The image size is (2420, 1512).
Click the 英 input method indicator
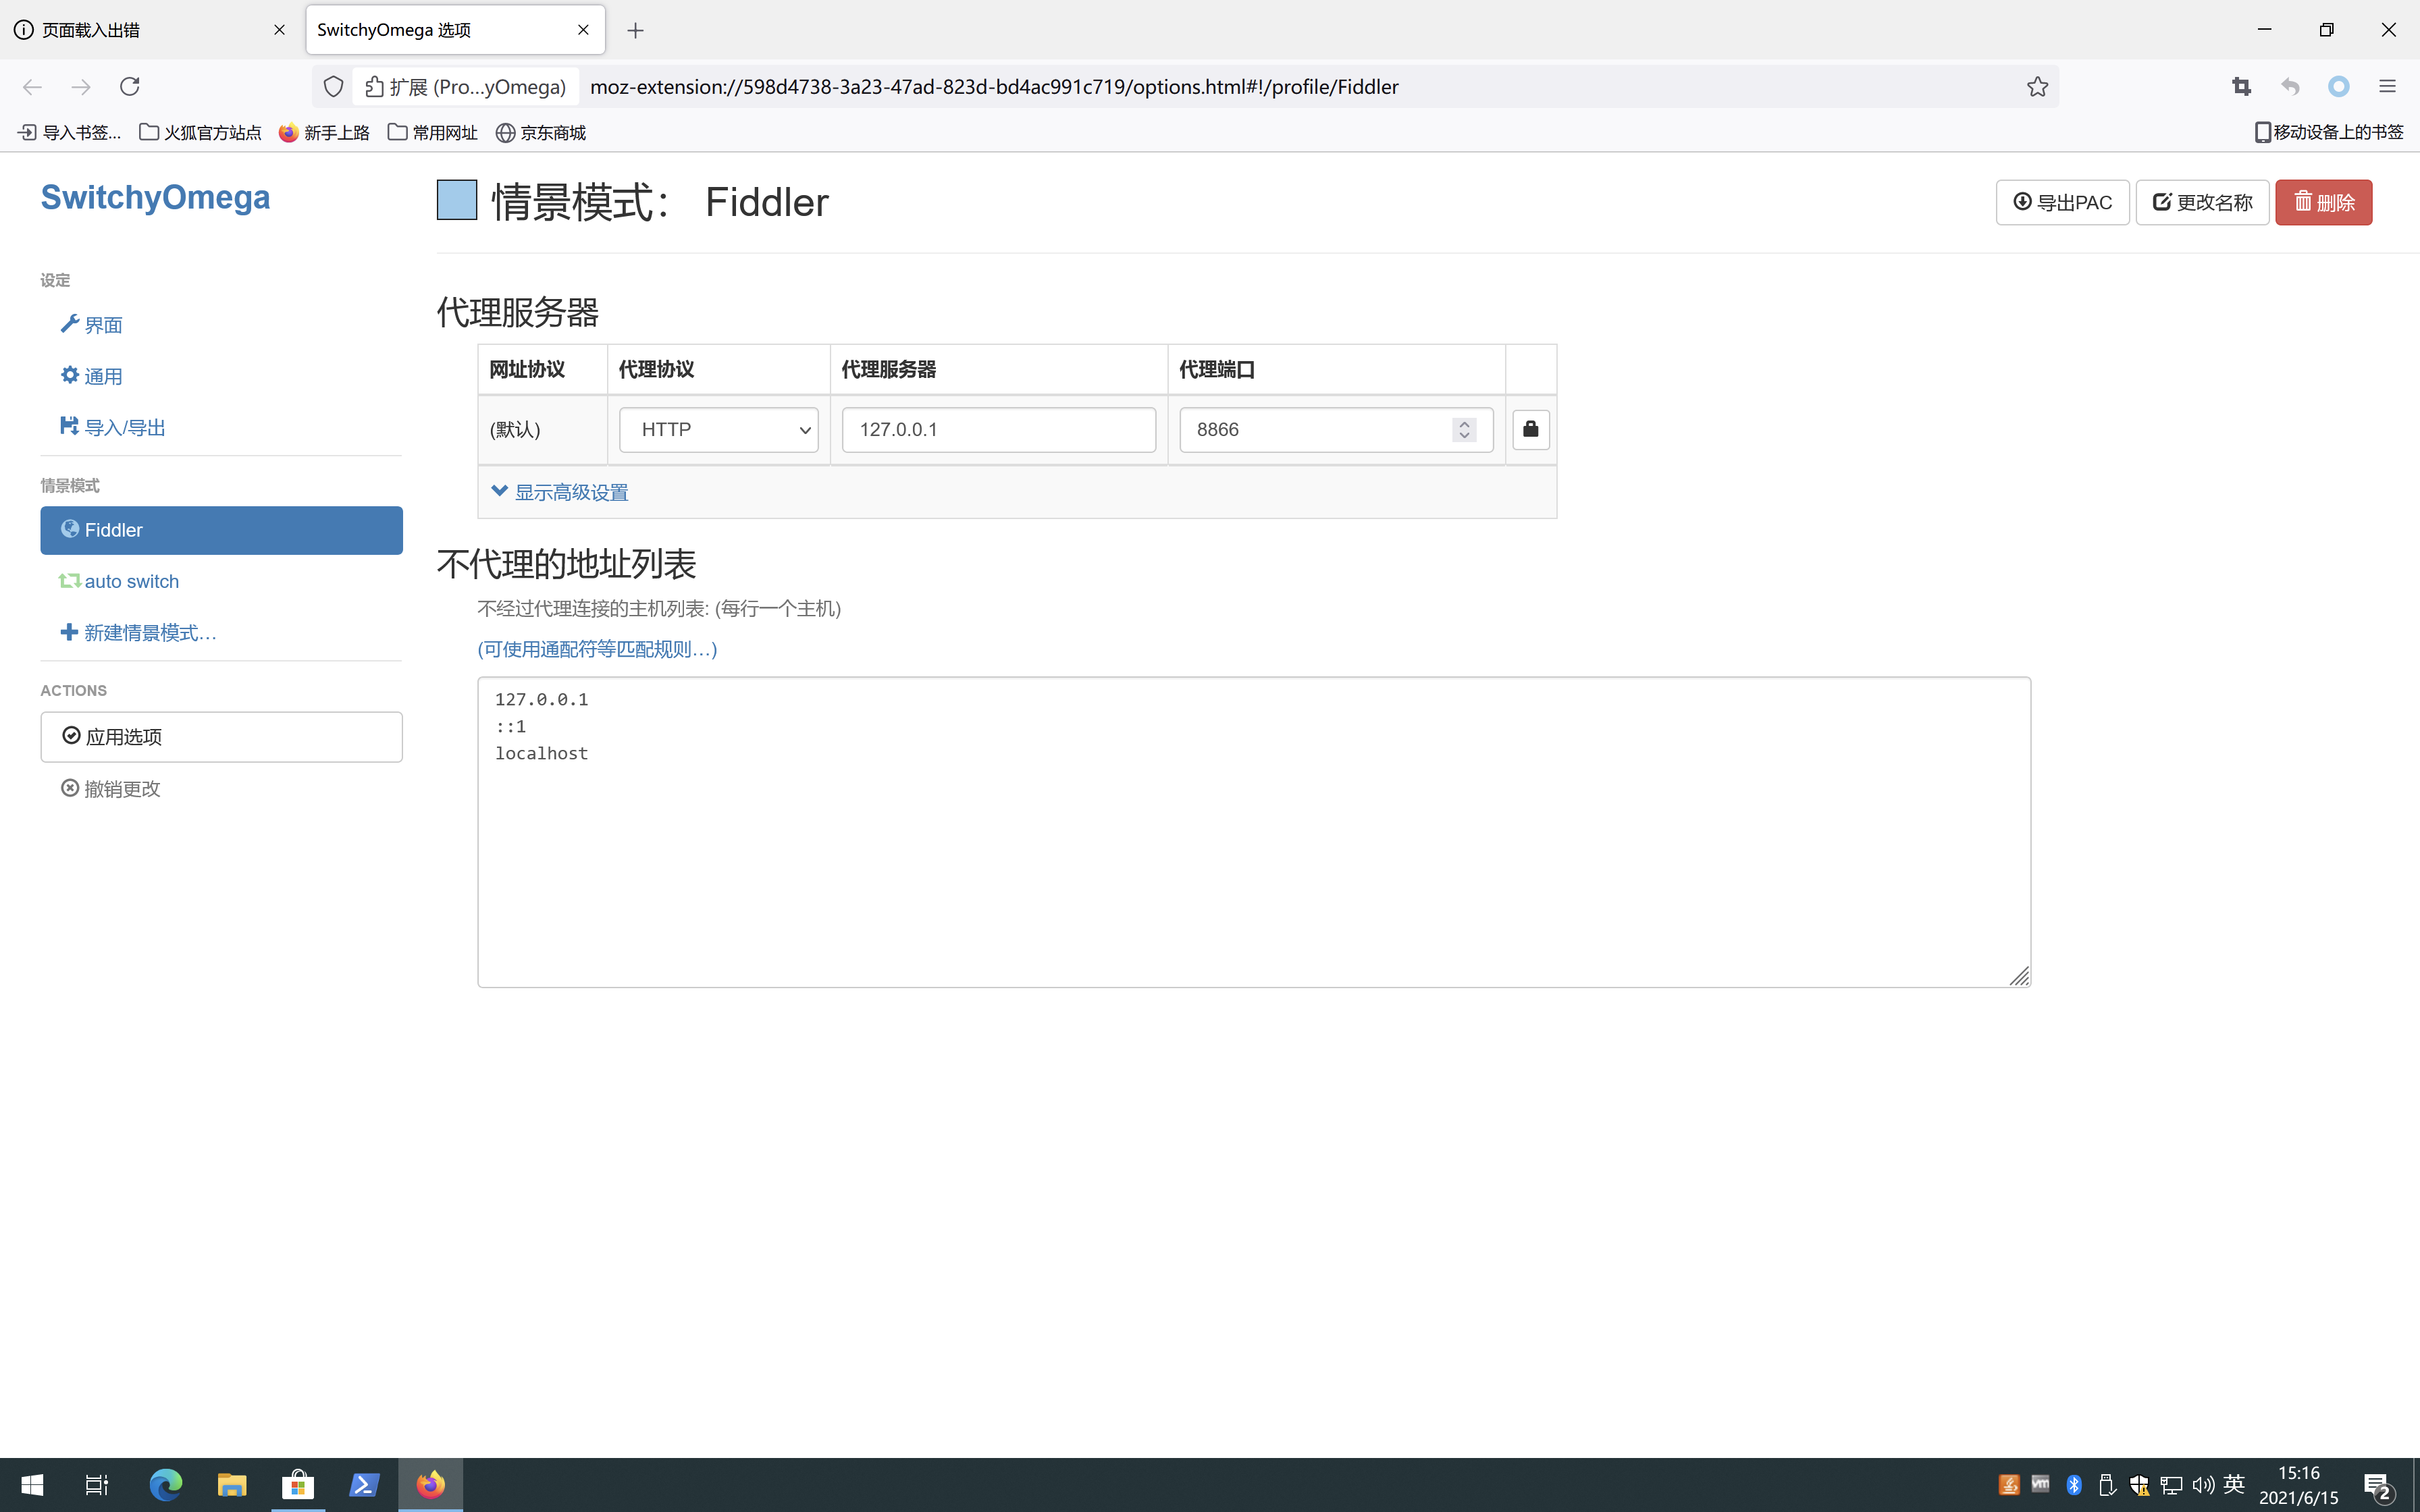2234,1484
